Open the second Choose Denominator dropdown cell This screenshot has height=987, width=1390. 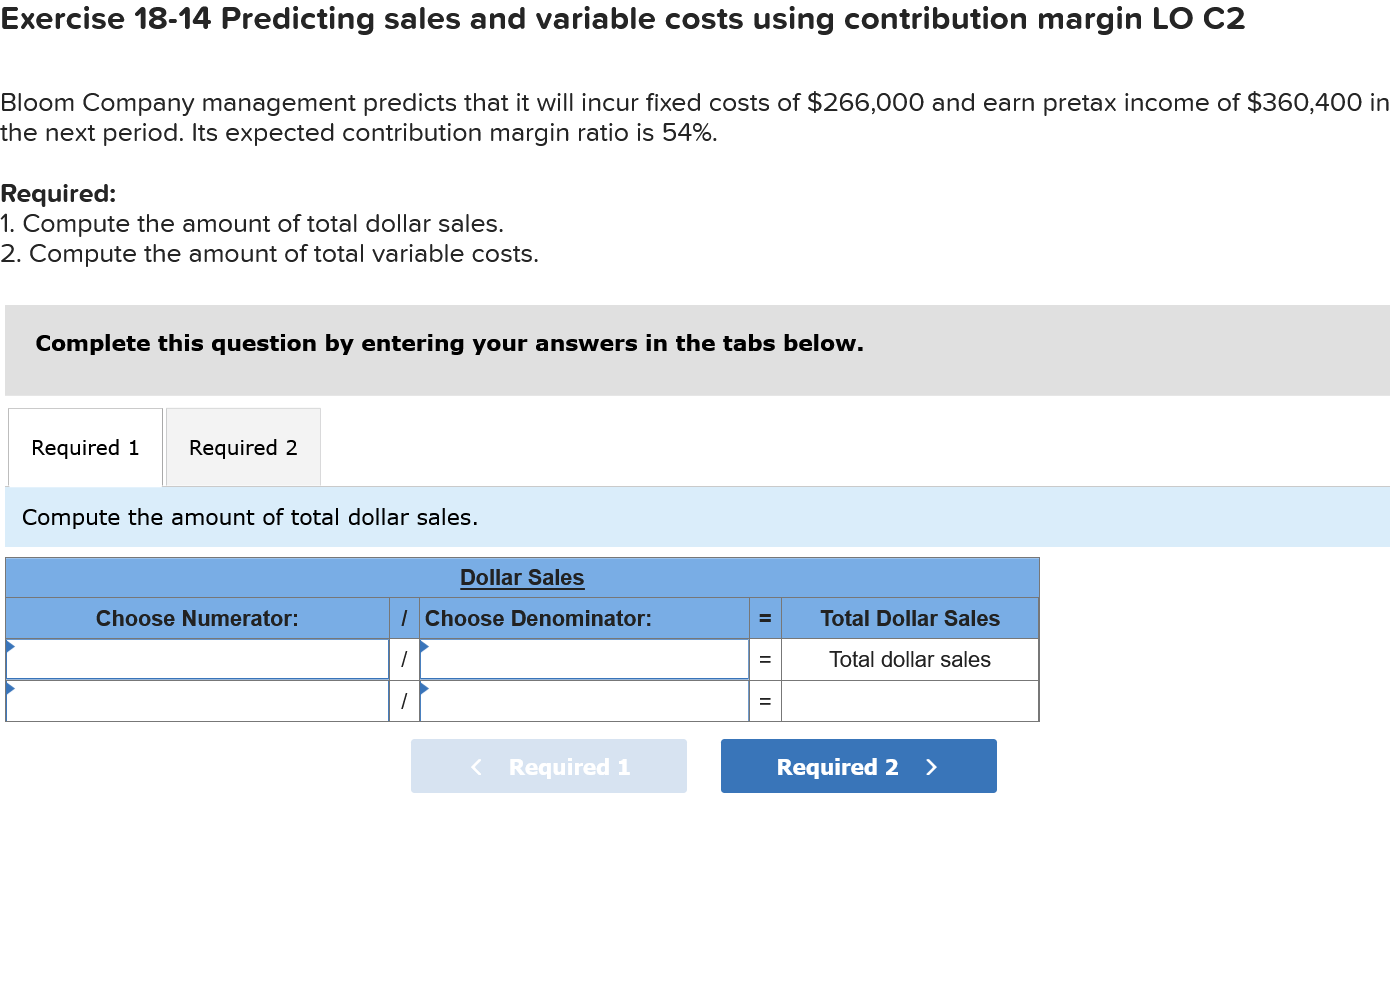tap(585, 700)
